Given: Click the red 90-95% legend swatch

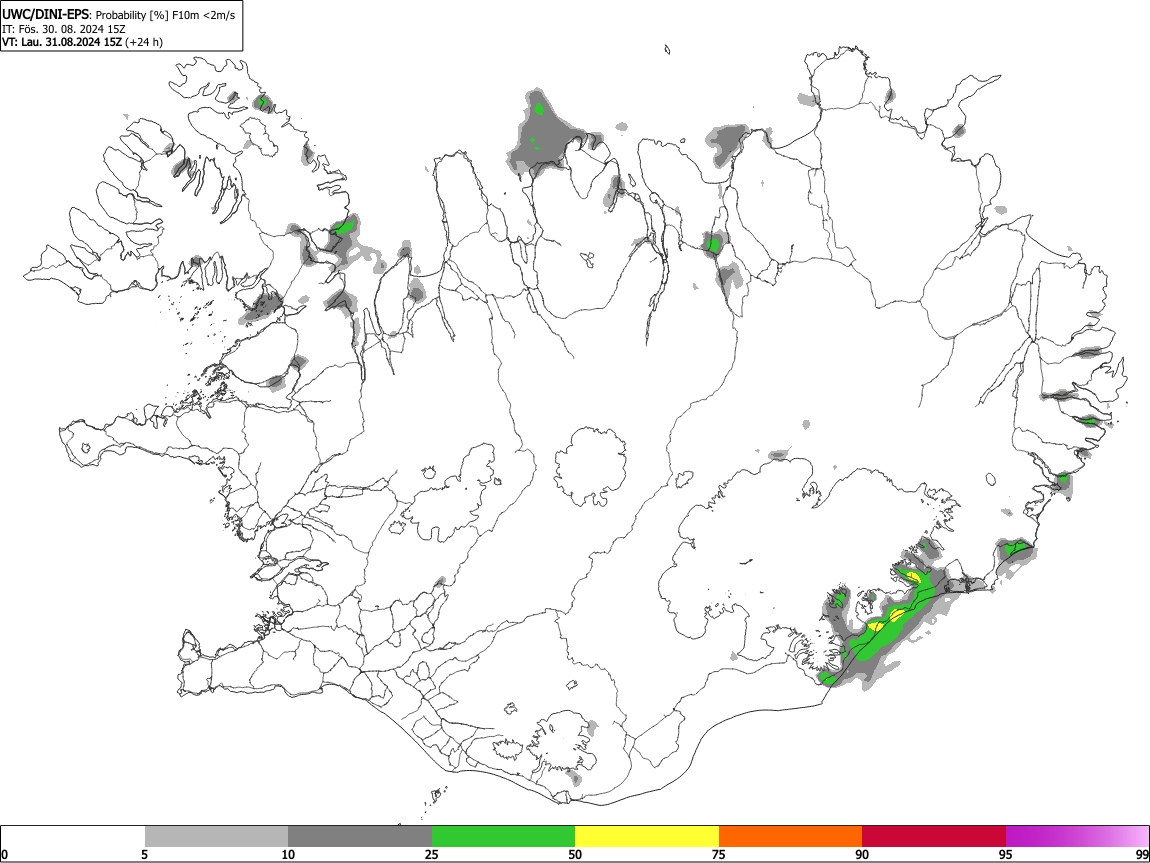Looking at the screenshot, I should pos(934,836).
